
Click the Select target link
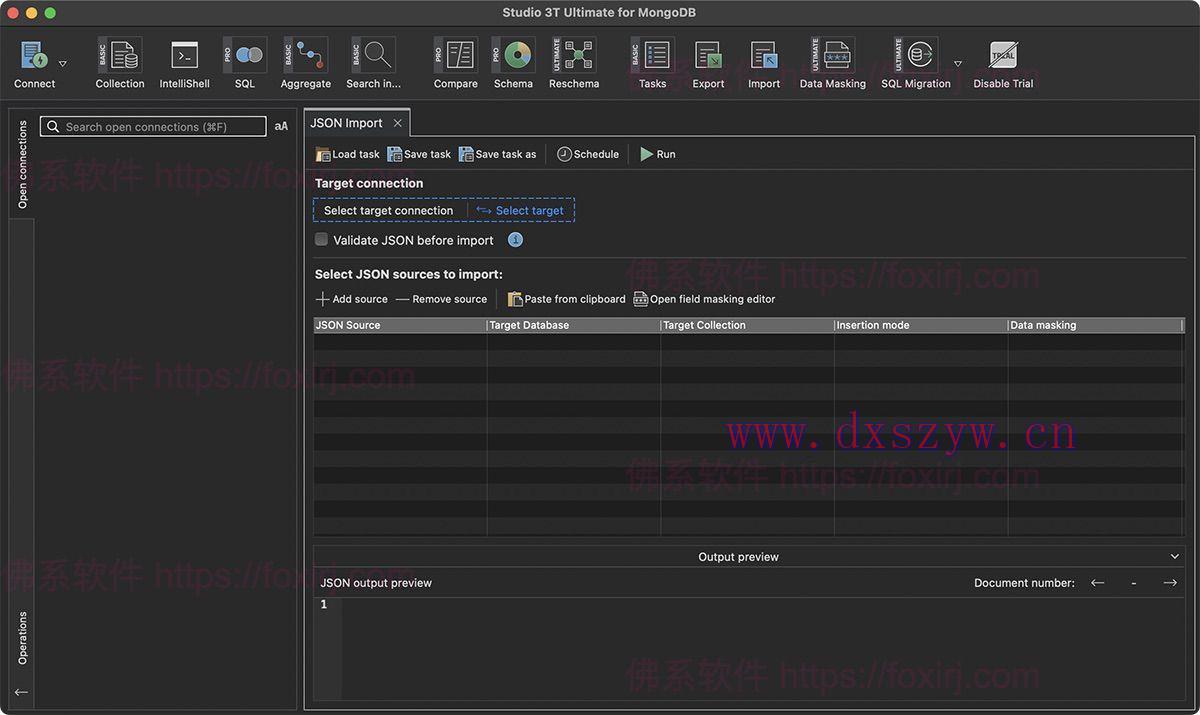[x=520, y=210]
